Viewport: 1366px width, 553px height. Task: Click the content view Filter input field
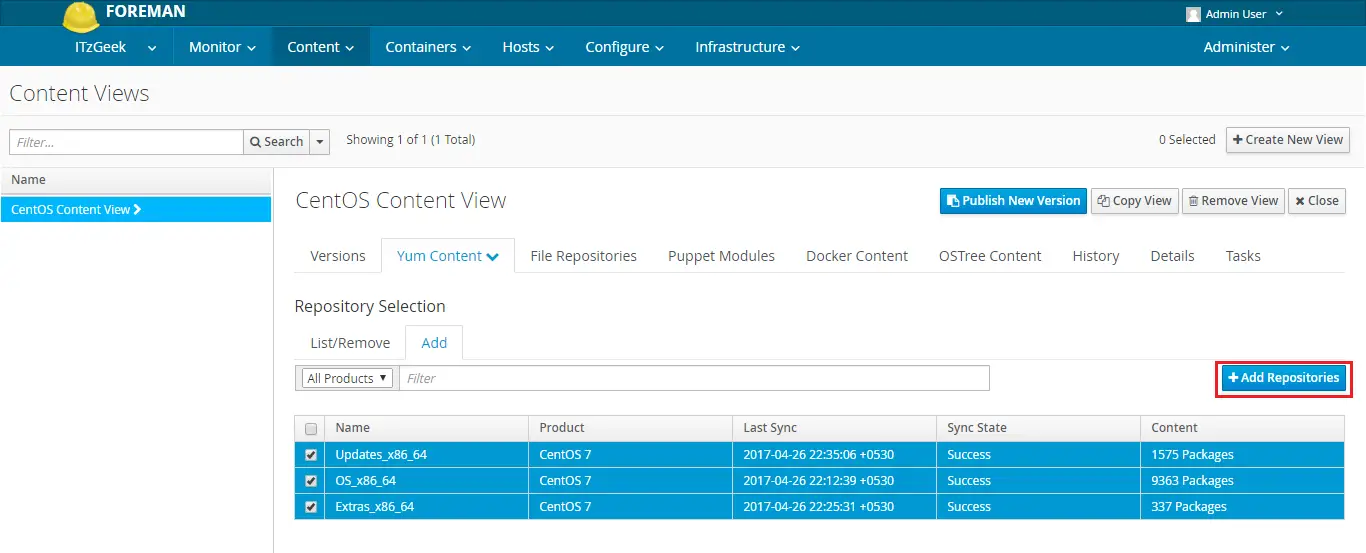coord(126,142)
